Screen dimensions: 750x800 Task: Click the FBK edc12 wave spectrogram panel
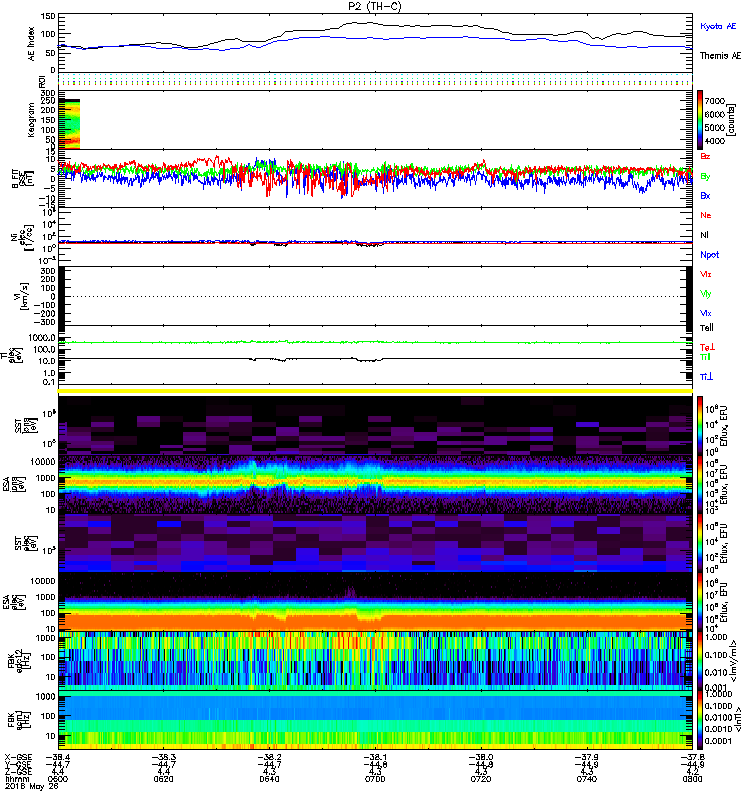[375, 661]
